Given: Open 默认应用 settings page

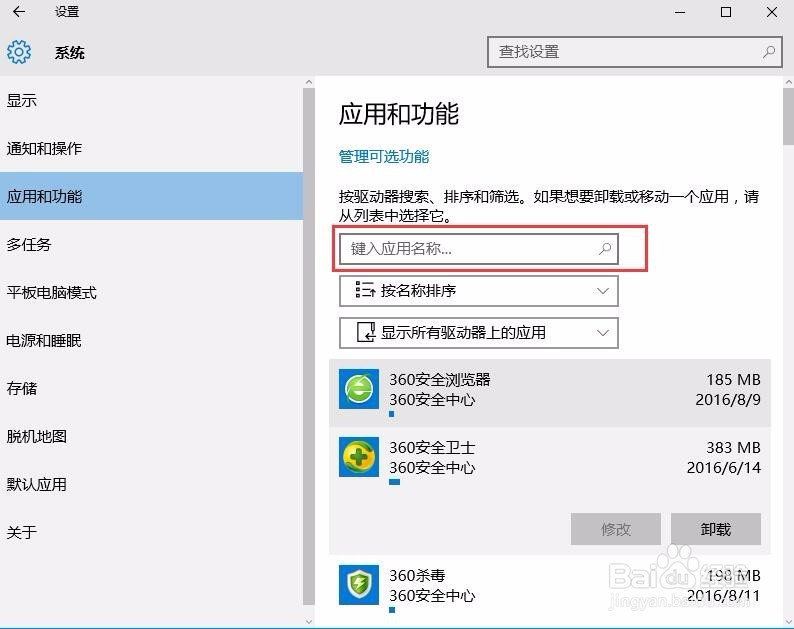Looking at the screenshot, I should click(151, 484).
